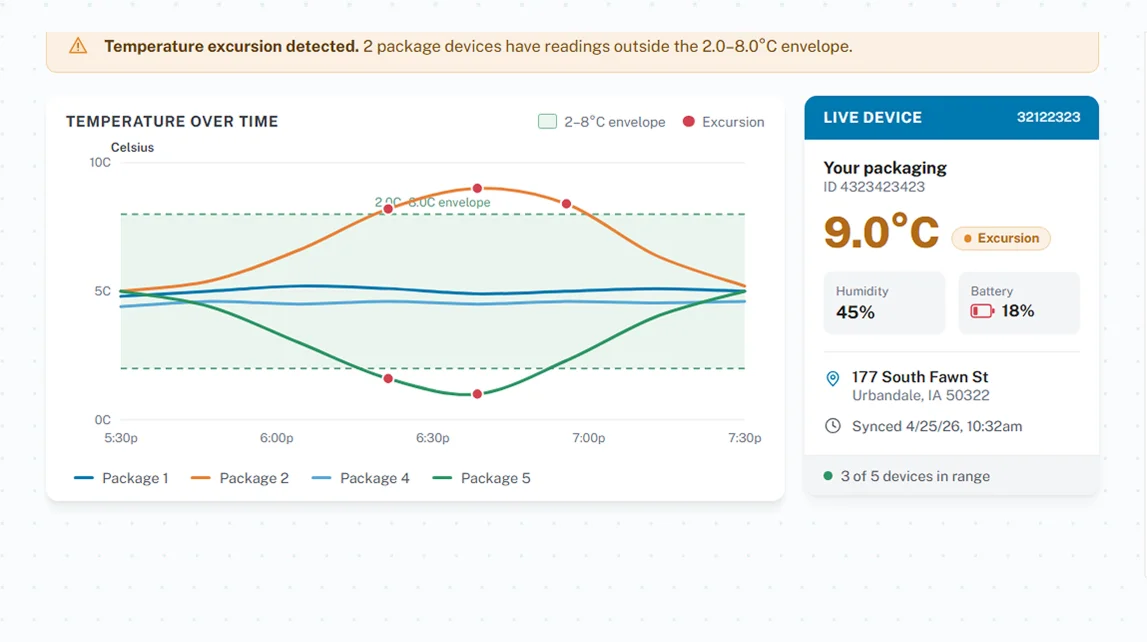Click the green dot beside devices in range
This screenshot has height=642, width=1147.
click(828, 476)
